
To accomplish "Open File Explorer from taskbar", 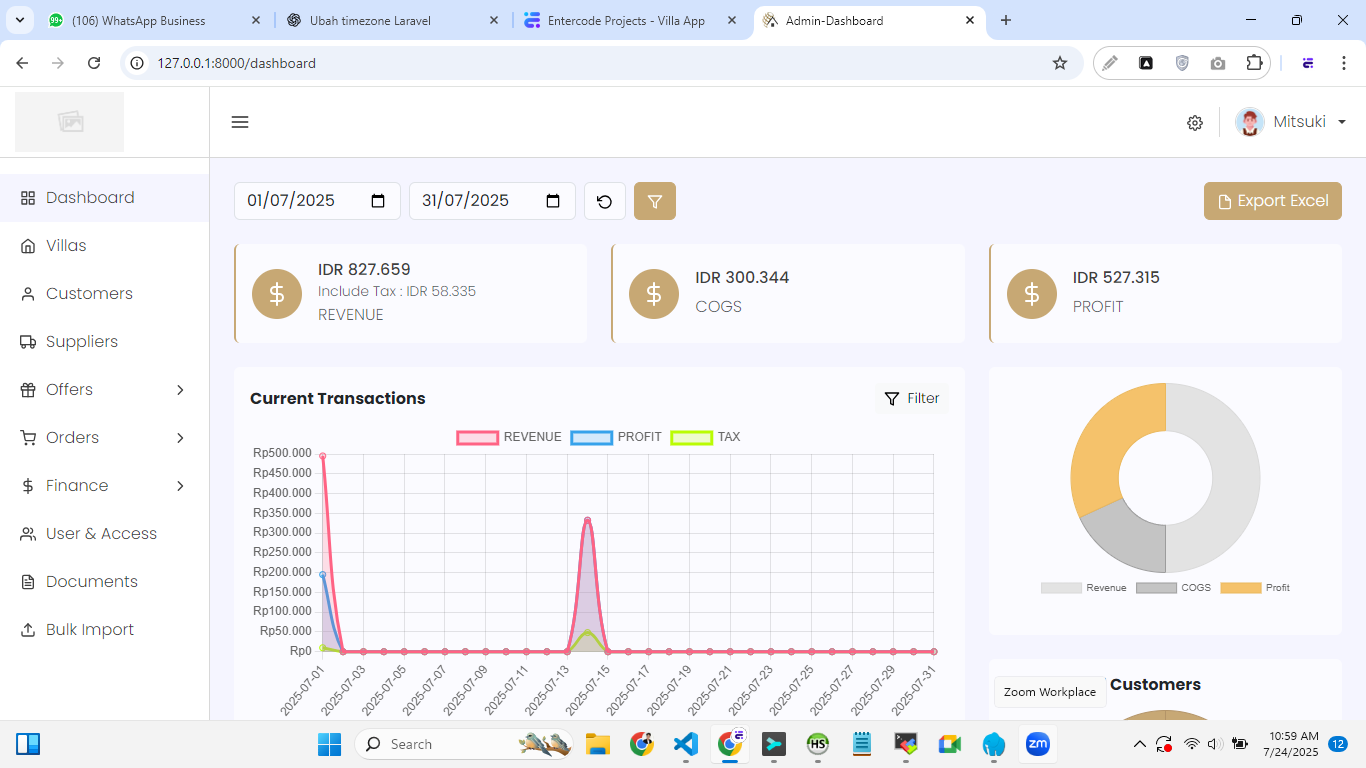I will pos(598,744).
